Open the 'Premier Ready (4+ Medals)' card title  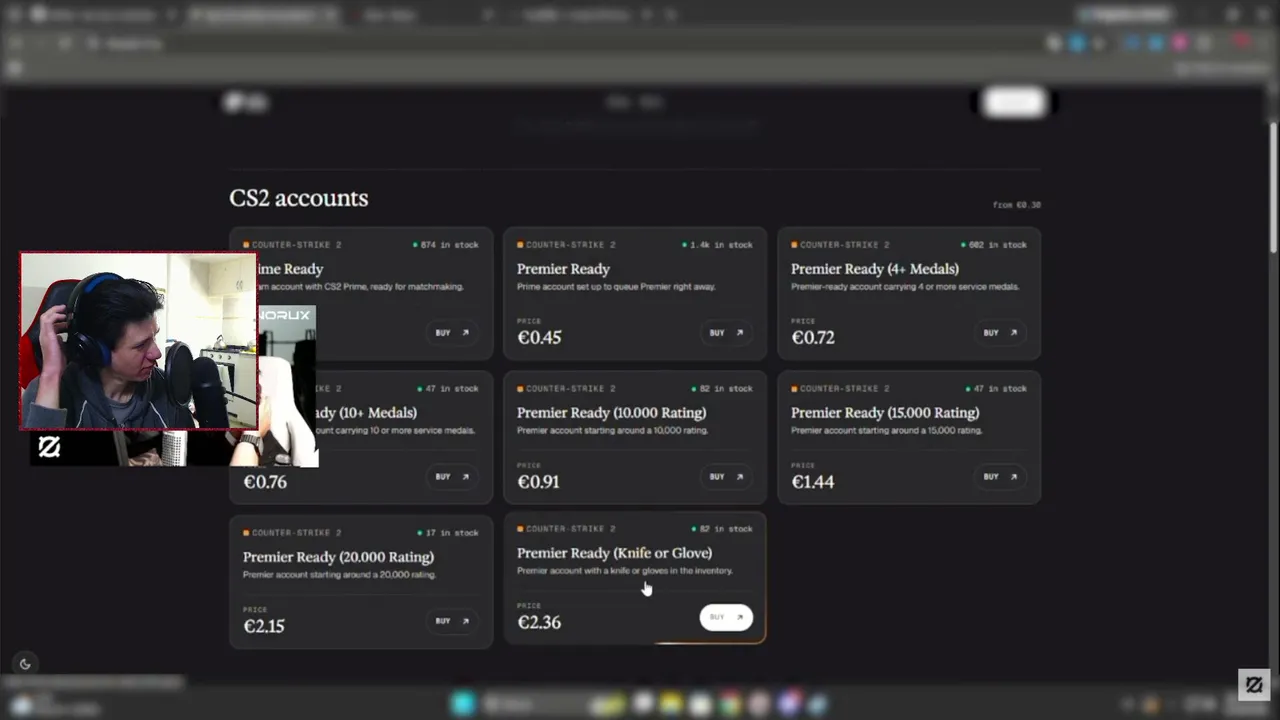click(874, 269)
